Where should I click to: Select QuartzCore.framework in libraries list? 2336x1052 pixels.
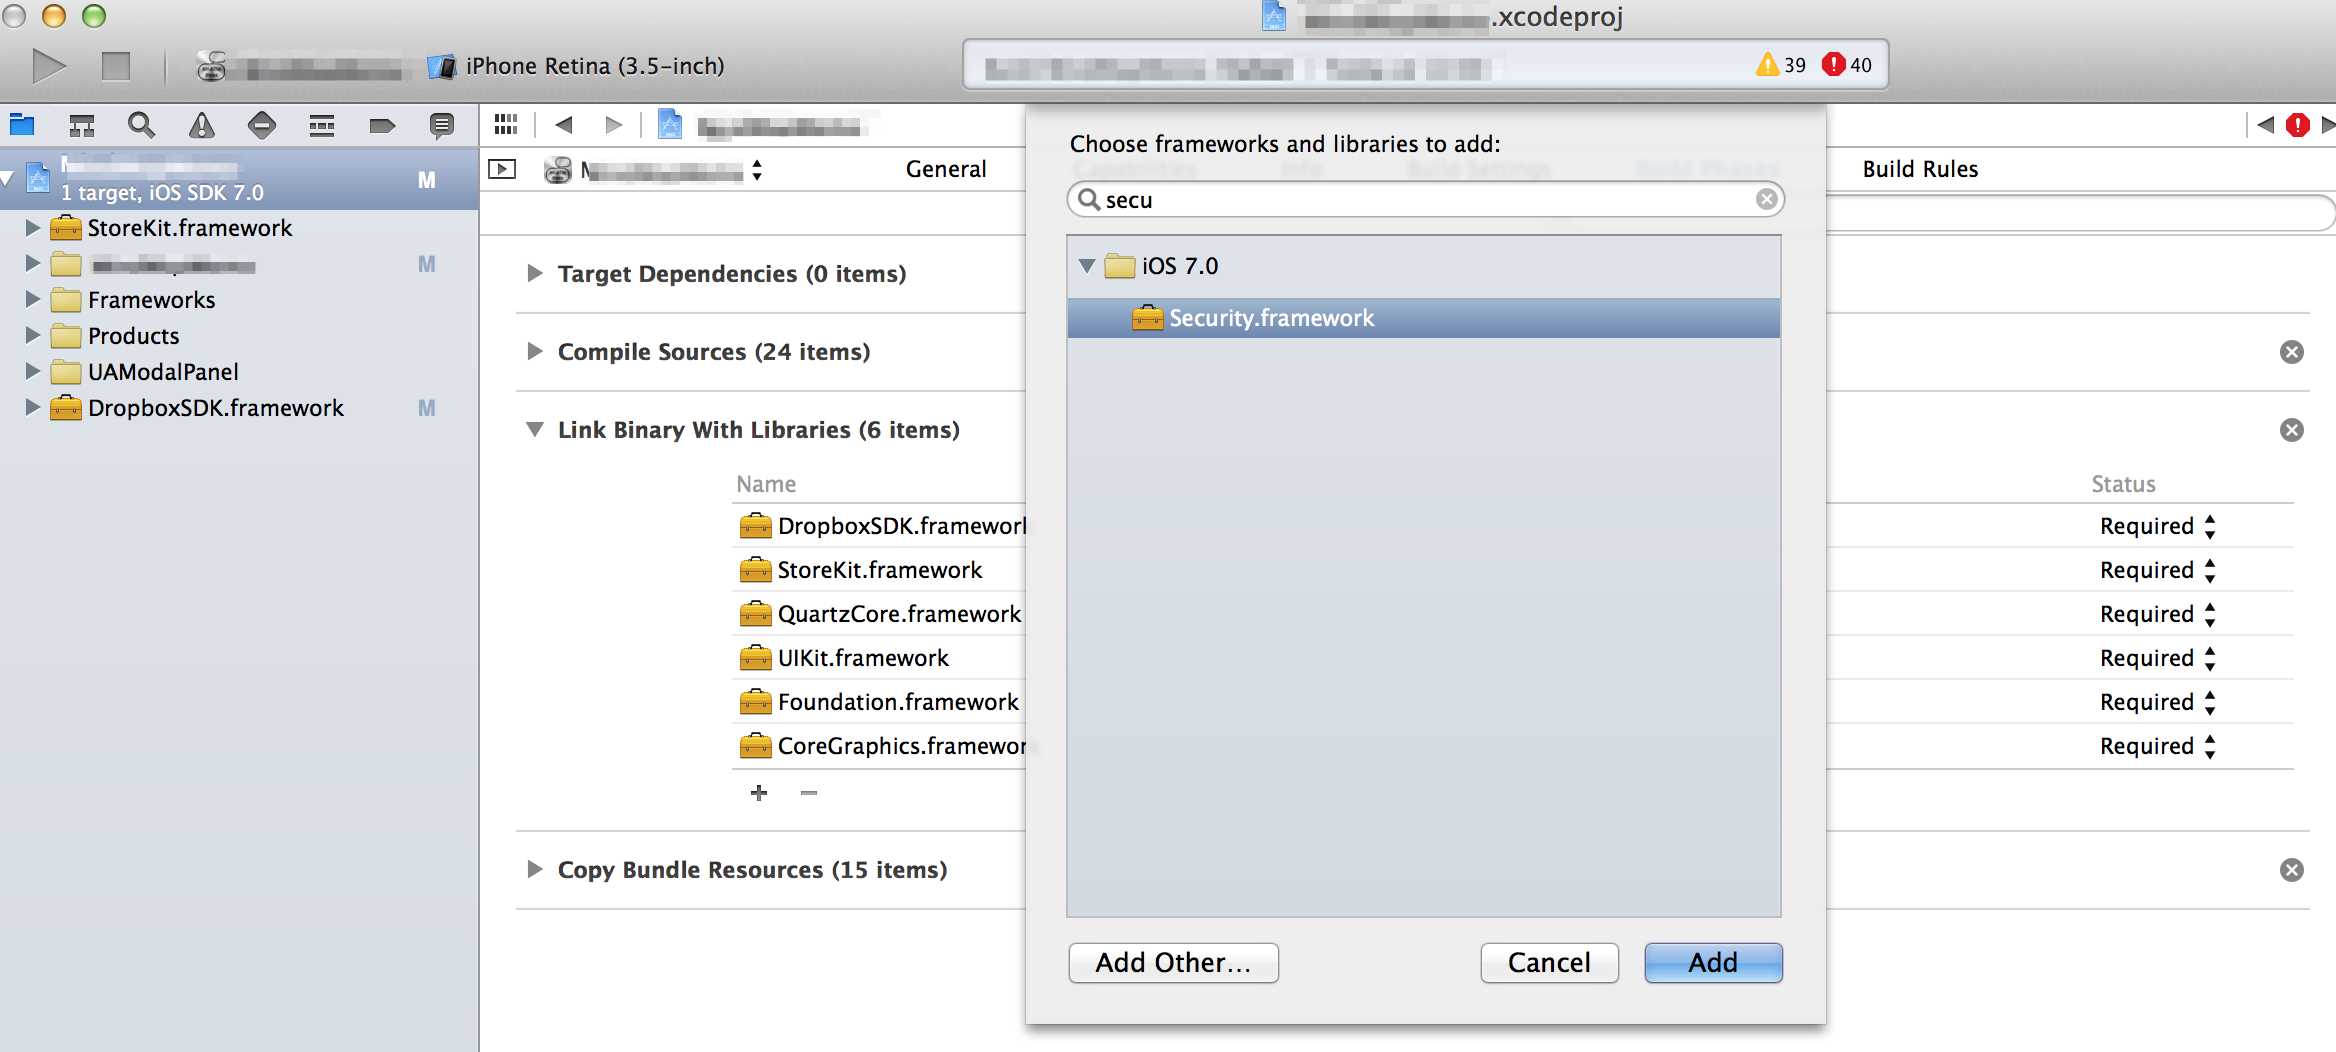880,614
